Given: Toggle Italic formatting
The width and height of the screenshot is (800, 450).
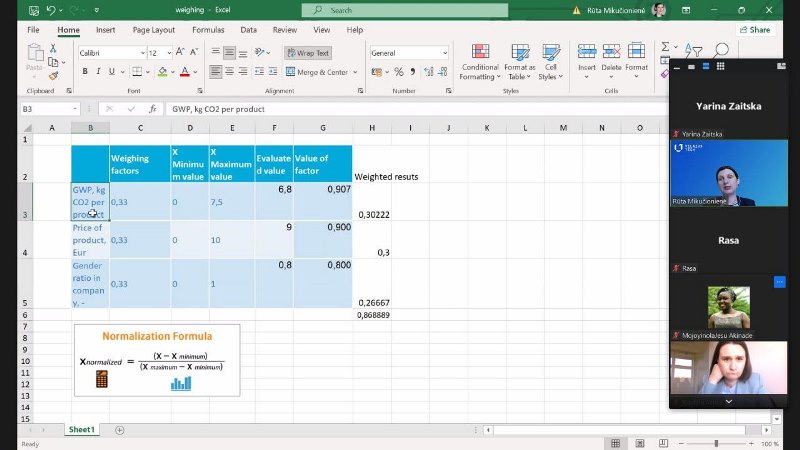Looking at the screenshot, I should pos(98,71).
